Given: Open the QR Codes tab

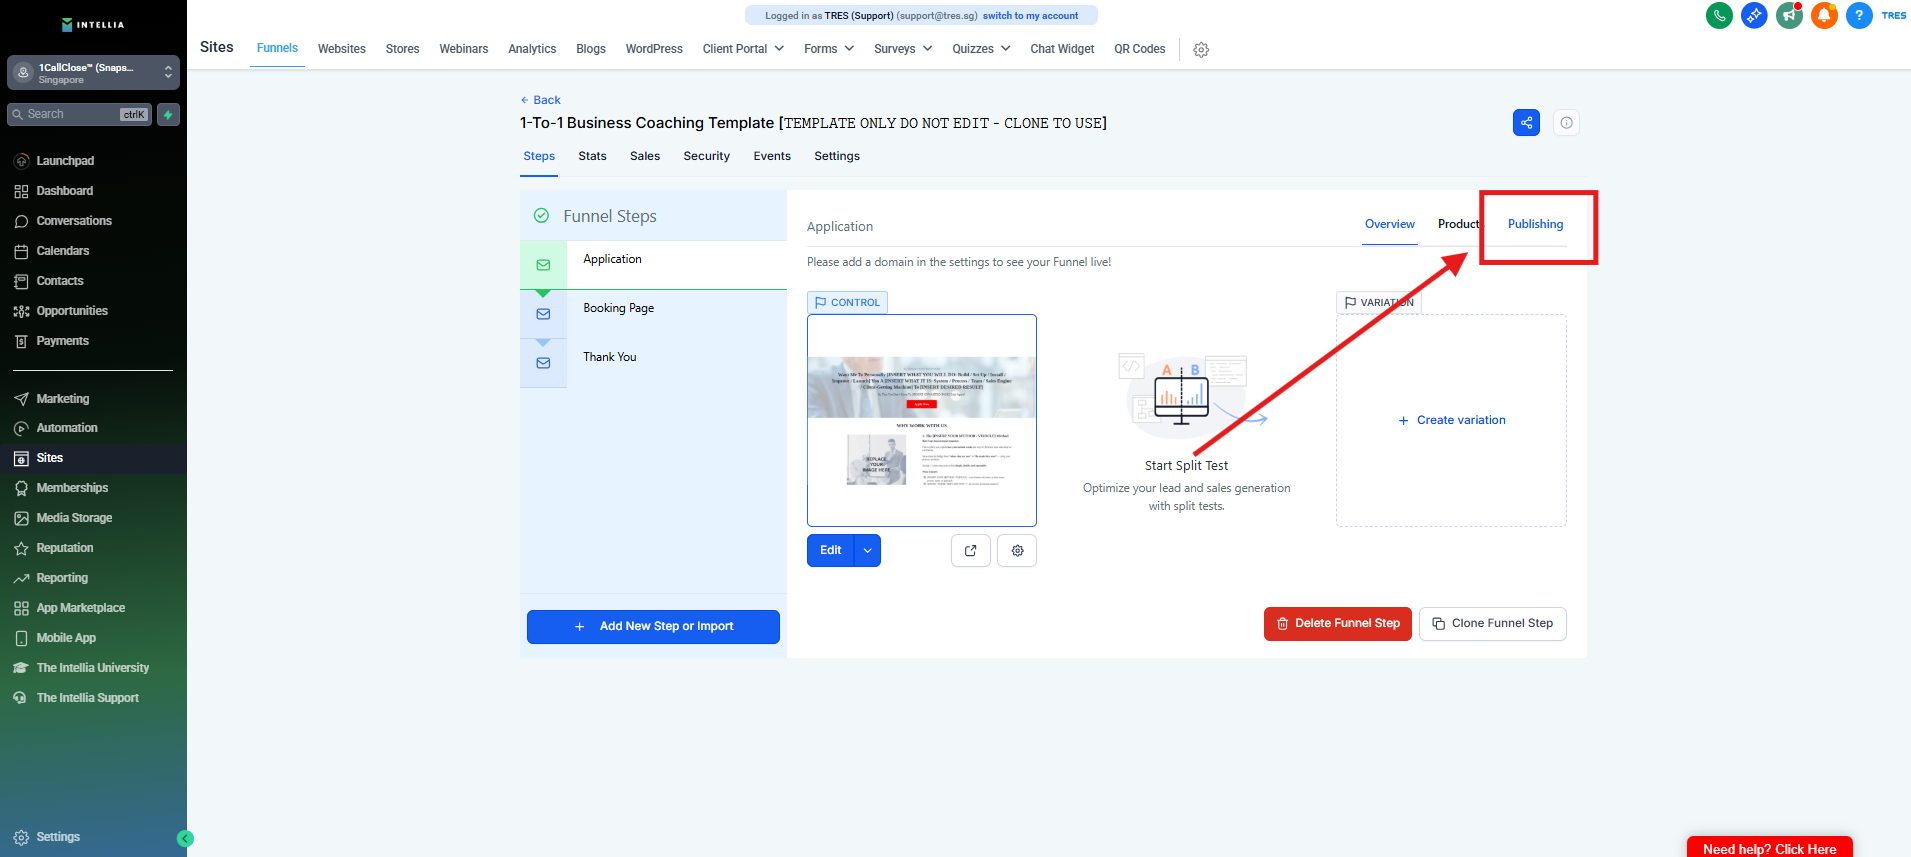Looking at the screenshot, I should [1140, 49].
